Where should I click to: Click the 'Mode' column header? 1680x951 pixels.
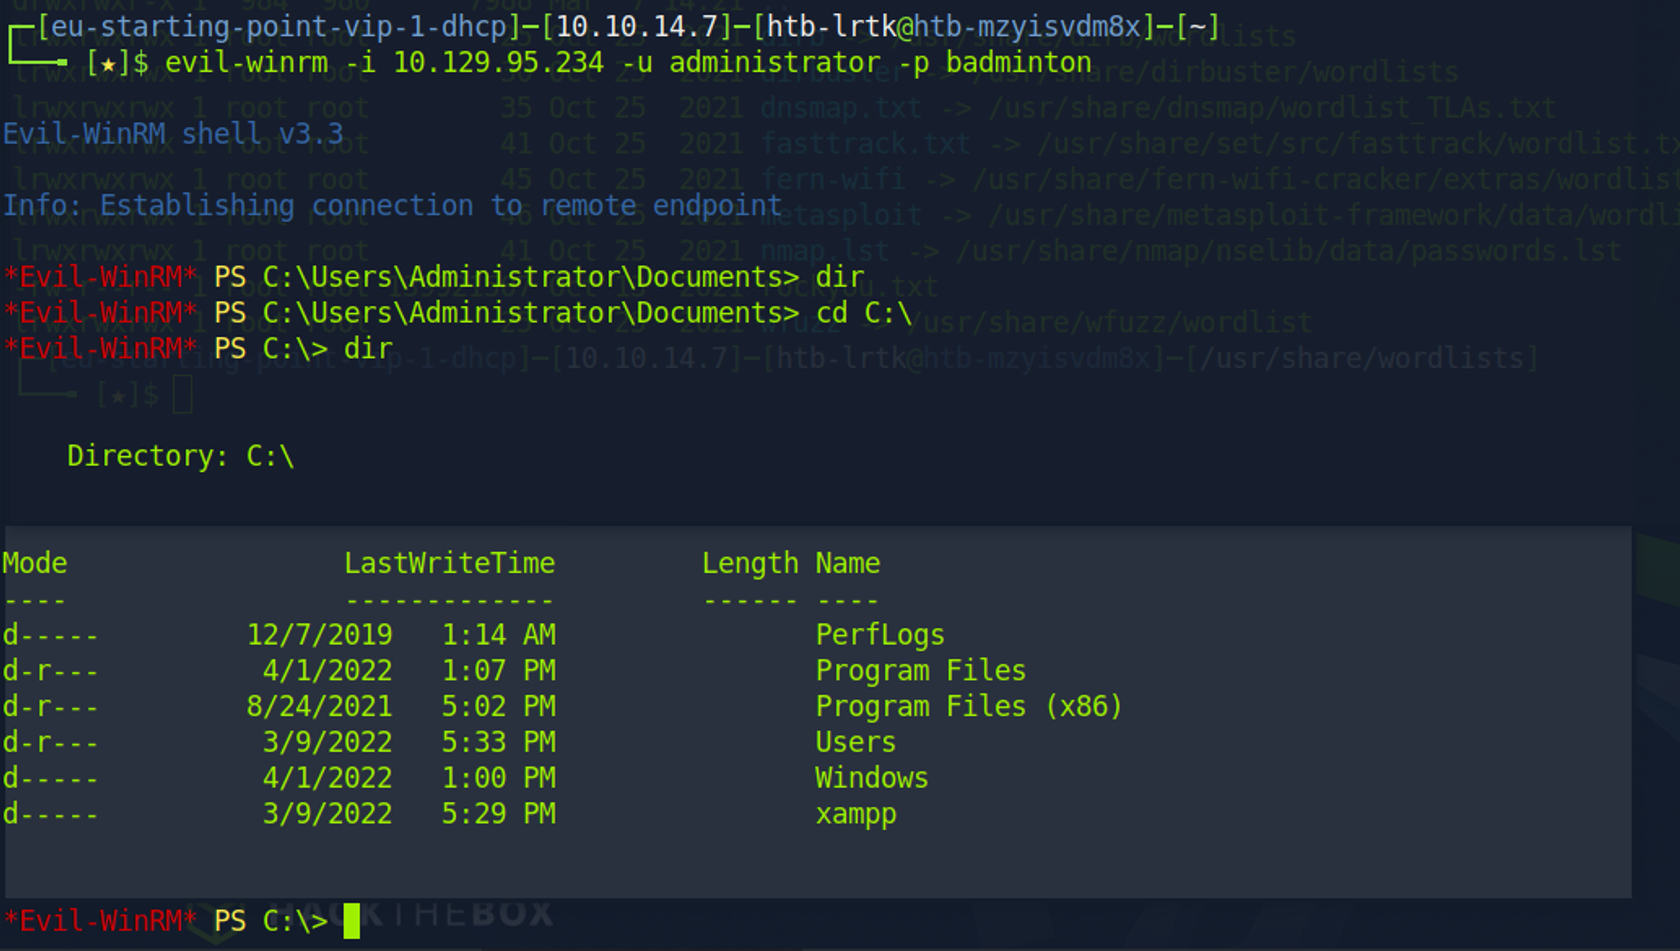click(35, 563)
